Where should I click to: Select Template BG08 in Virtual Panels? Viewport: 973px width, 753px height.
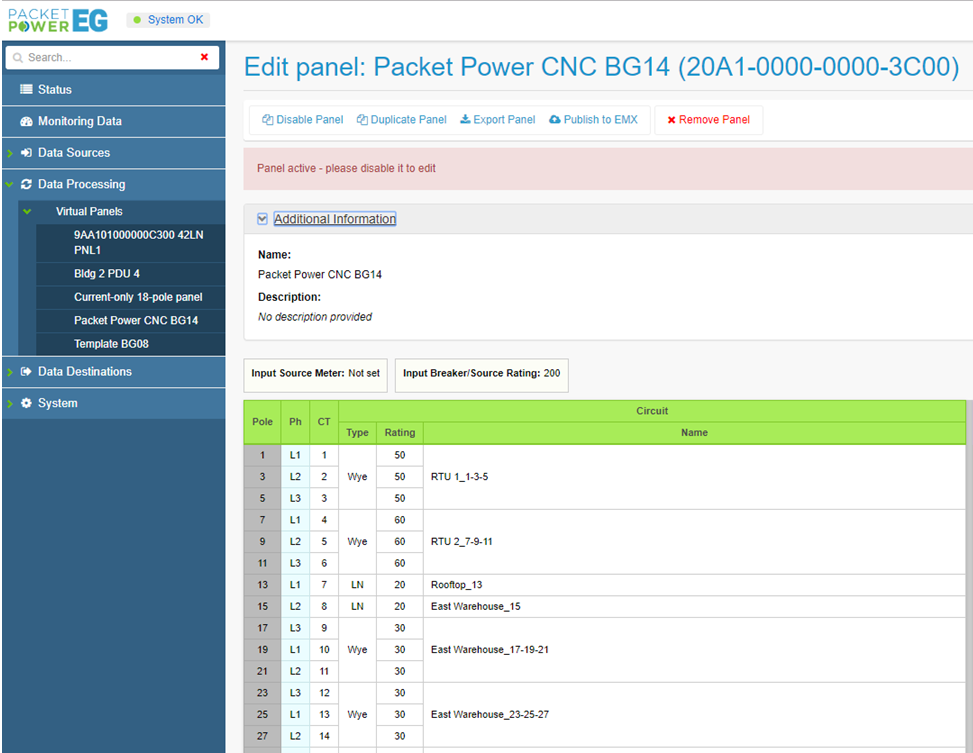(111, 344)
